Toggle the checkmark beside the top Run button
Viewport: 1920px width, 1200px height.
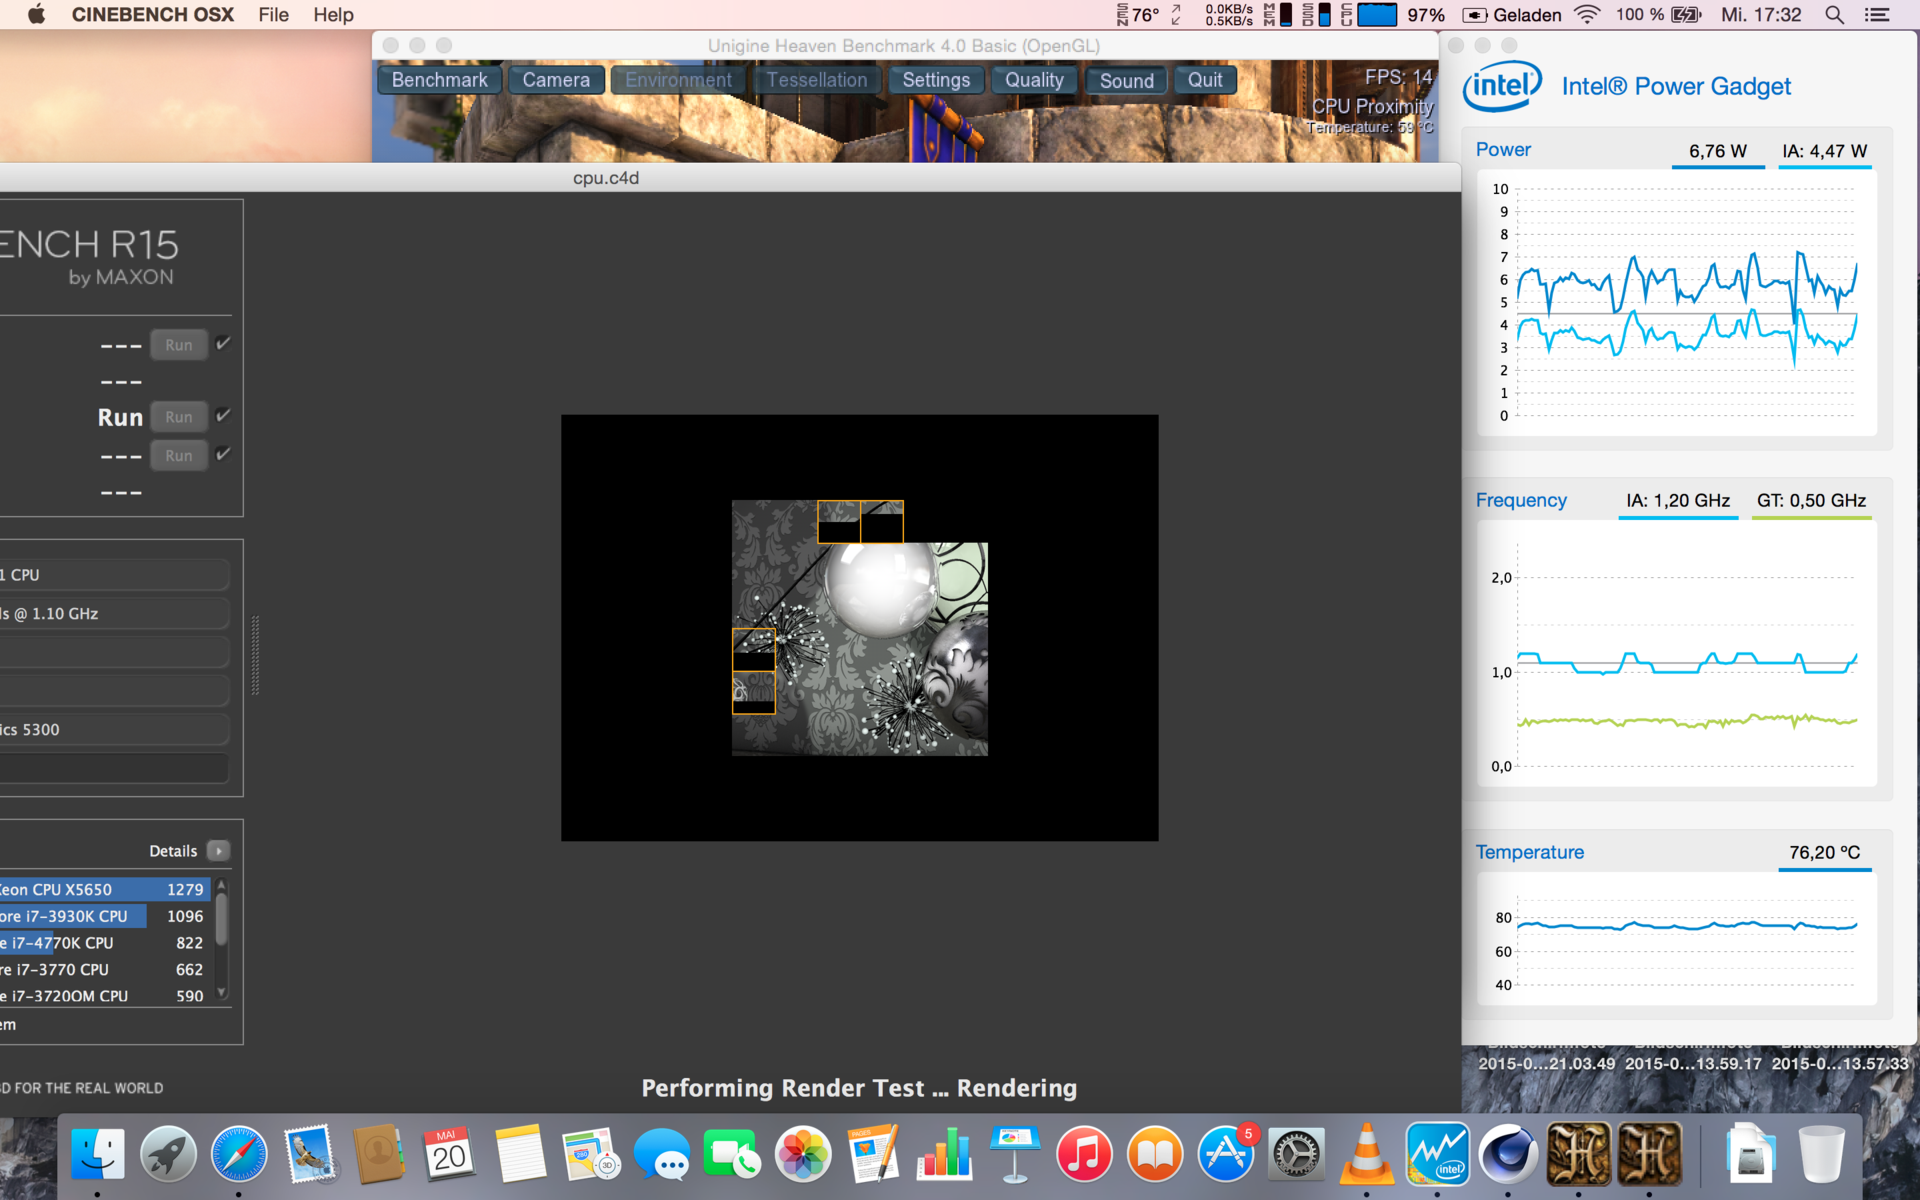(223, 344)
